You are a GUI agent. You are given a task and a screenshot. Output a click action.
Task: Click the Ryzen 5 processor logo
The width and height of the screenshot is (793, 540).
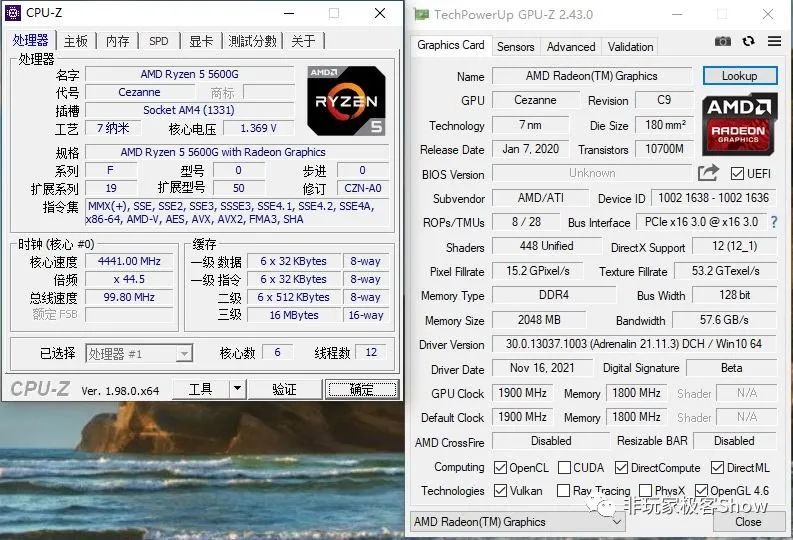tap(346, 101)
